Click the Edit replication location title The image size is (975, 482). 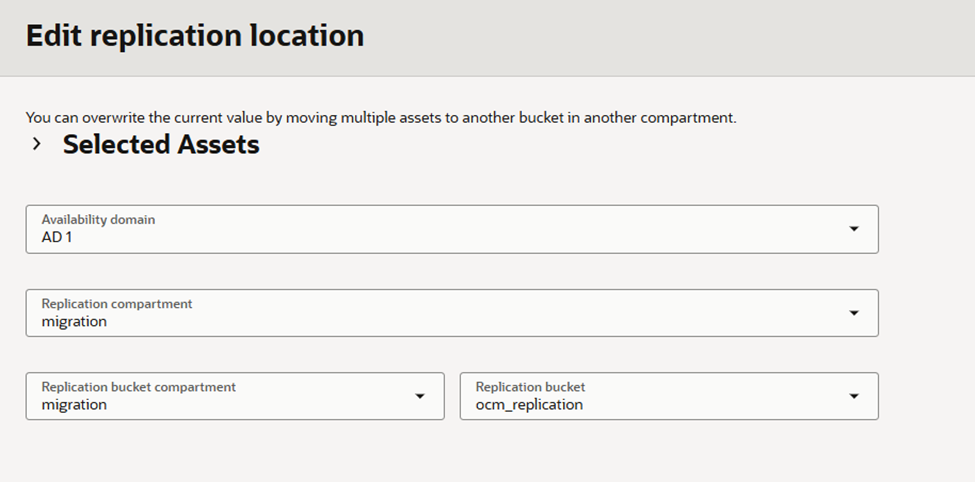click(x=195, y=36)
